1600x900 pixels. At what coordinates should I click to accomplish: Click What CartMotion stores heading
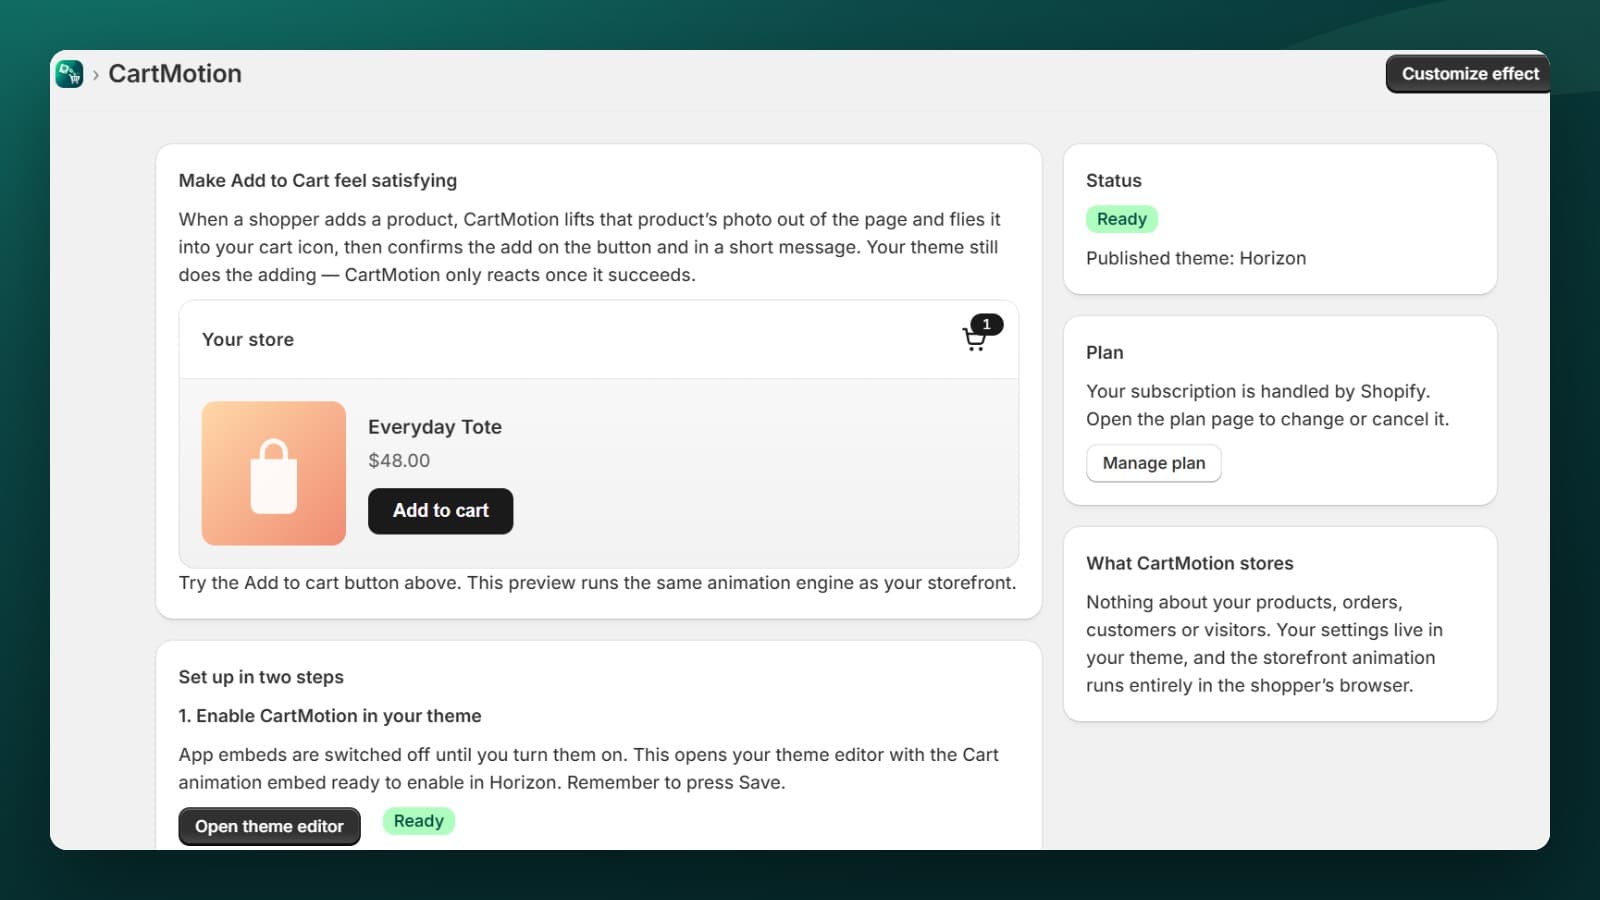(x=1190, y=564)
